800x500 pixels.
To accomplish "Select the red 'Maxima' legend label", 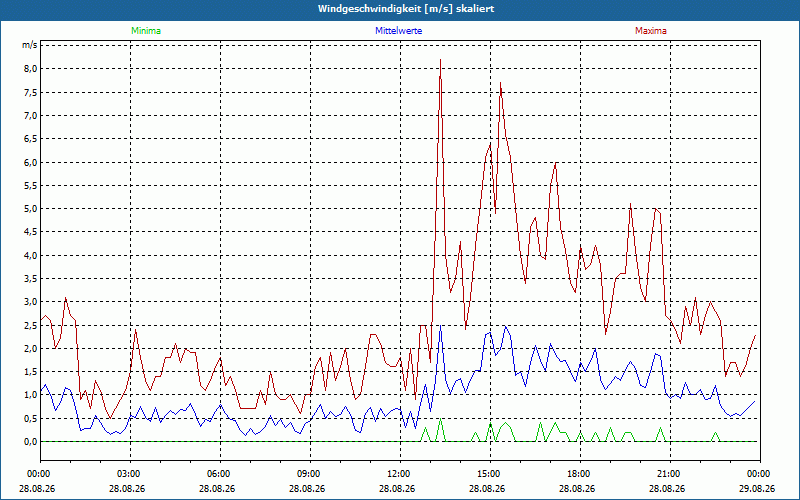I will click(651, 31).
